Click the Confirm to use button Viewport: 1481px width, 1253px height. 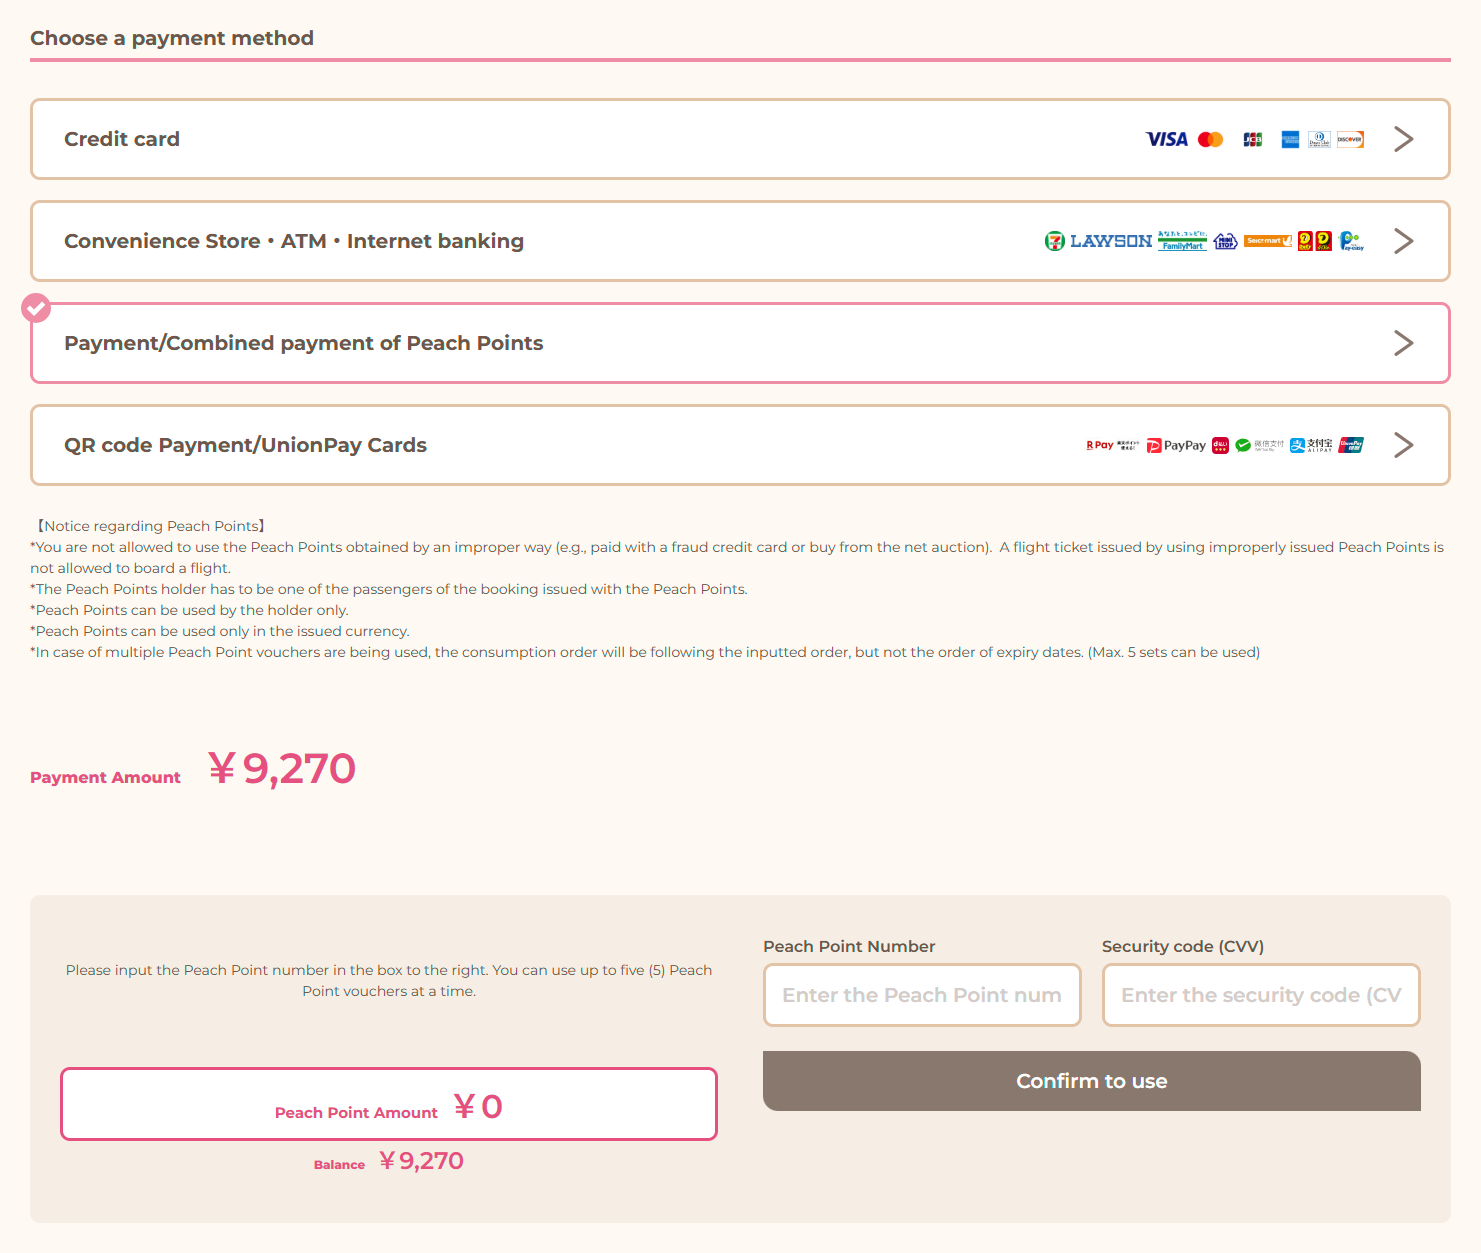tap(1092, 1081)
